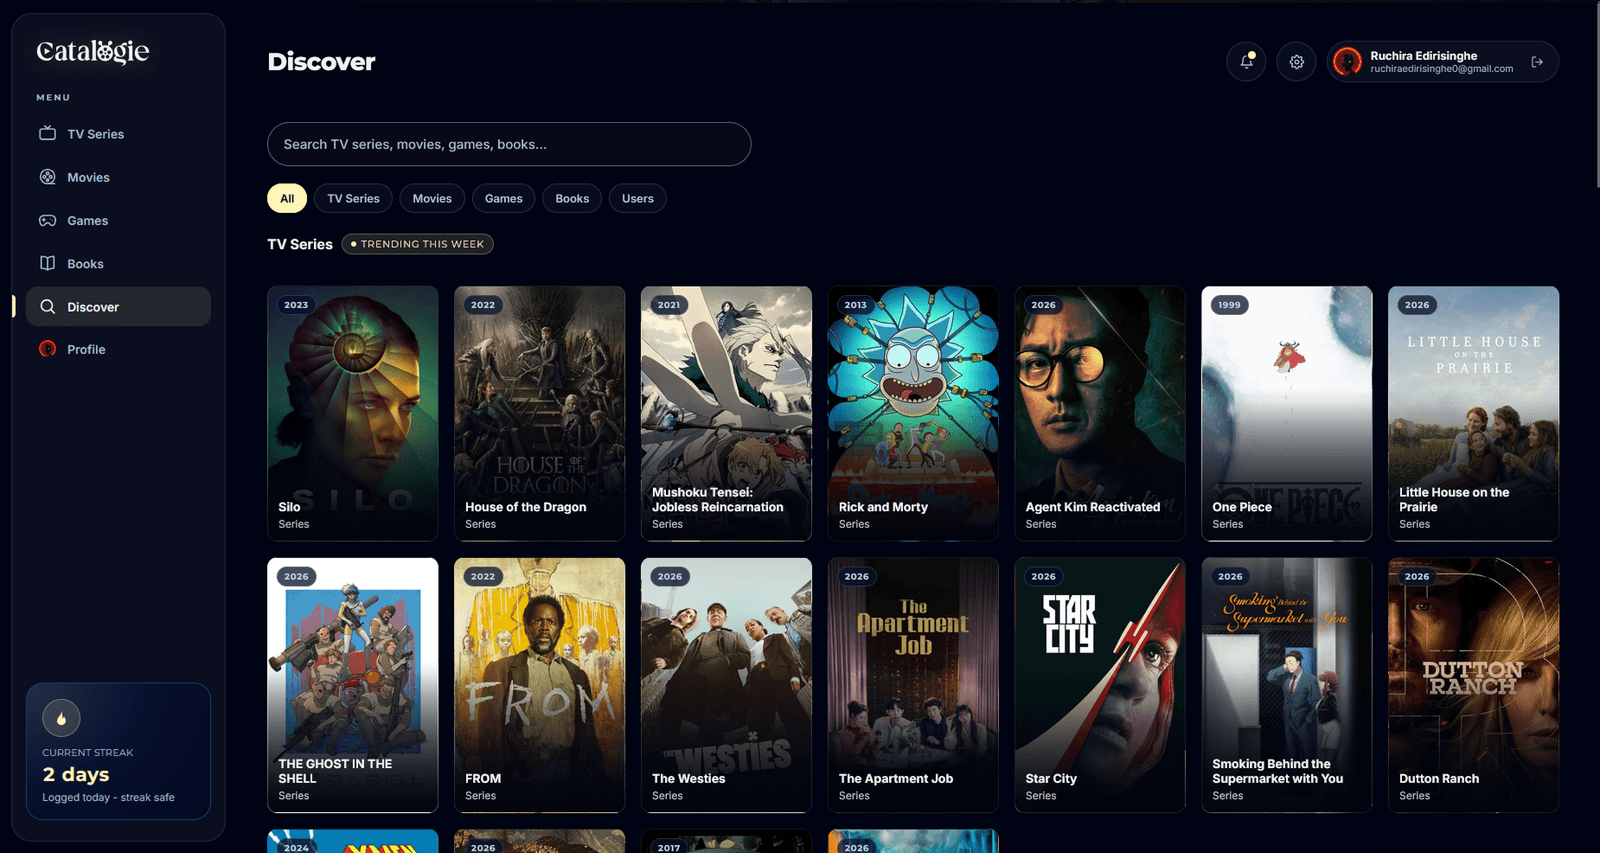This screenshot has height=853, width=1600.
Task: Open the One Piece card
Action: coord(1287,413)
